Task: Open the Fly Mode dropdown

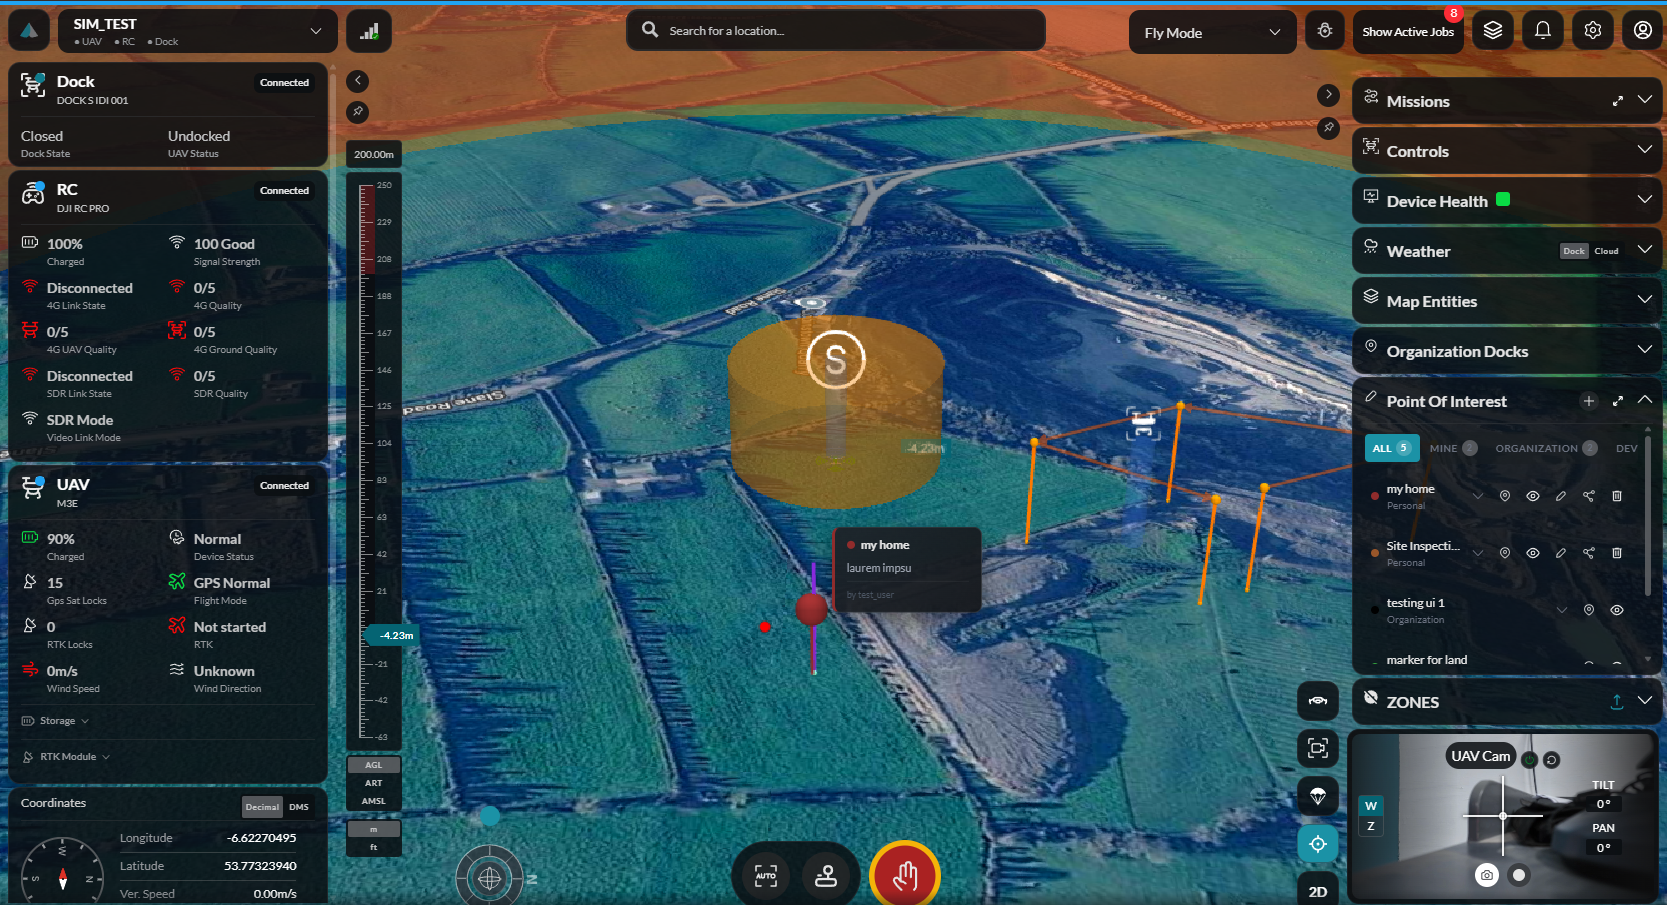Action: coord(1212,32)
